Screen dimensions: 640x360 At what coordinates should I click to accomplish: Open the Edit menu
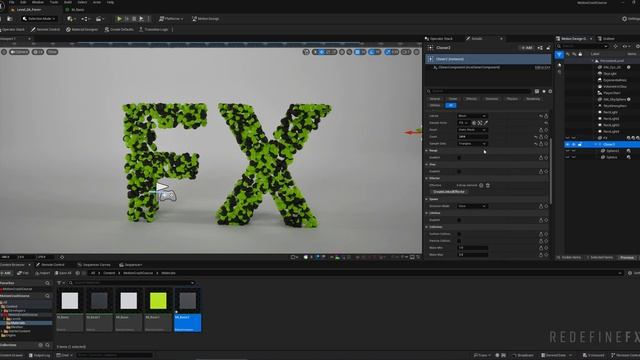point(23,2)
